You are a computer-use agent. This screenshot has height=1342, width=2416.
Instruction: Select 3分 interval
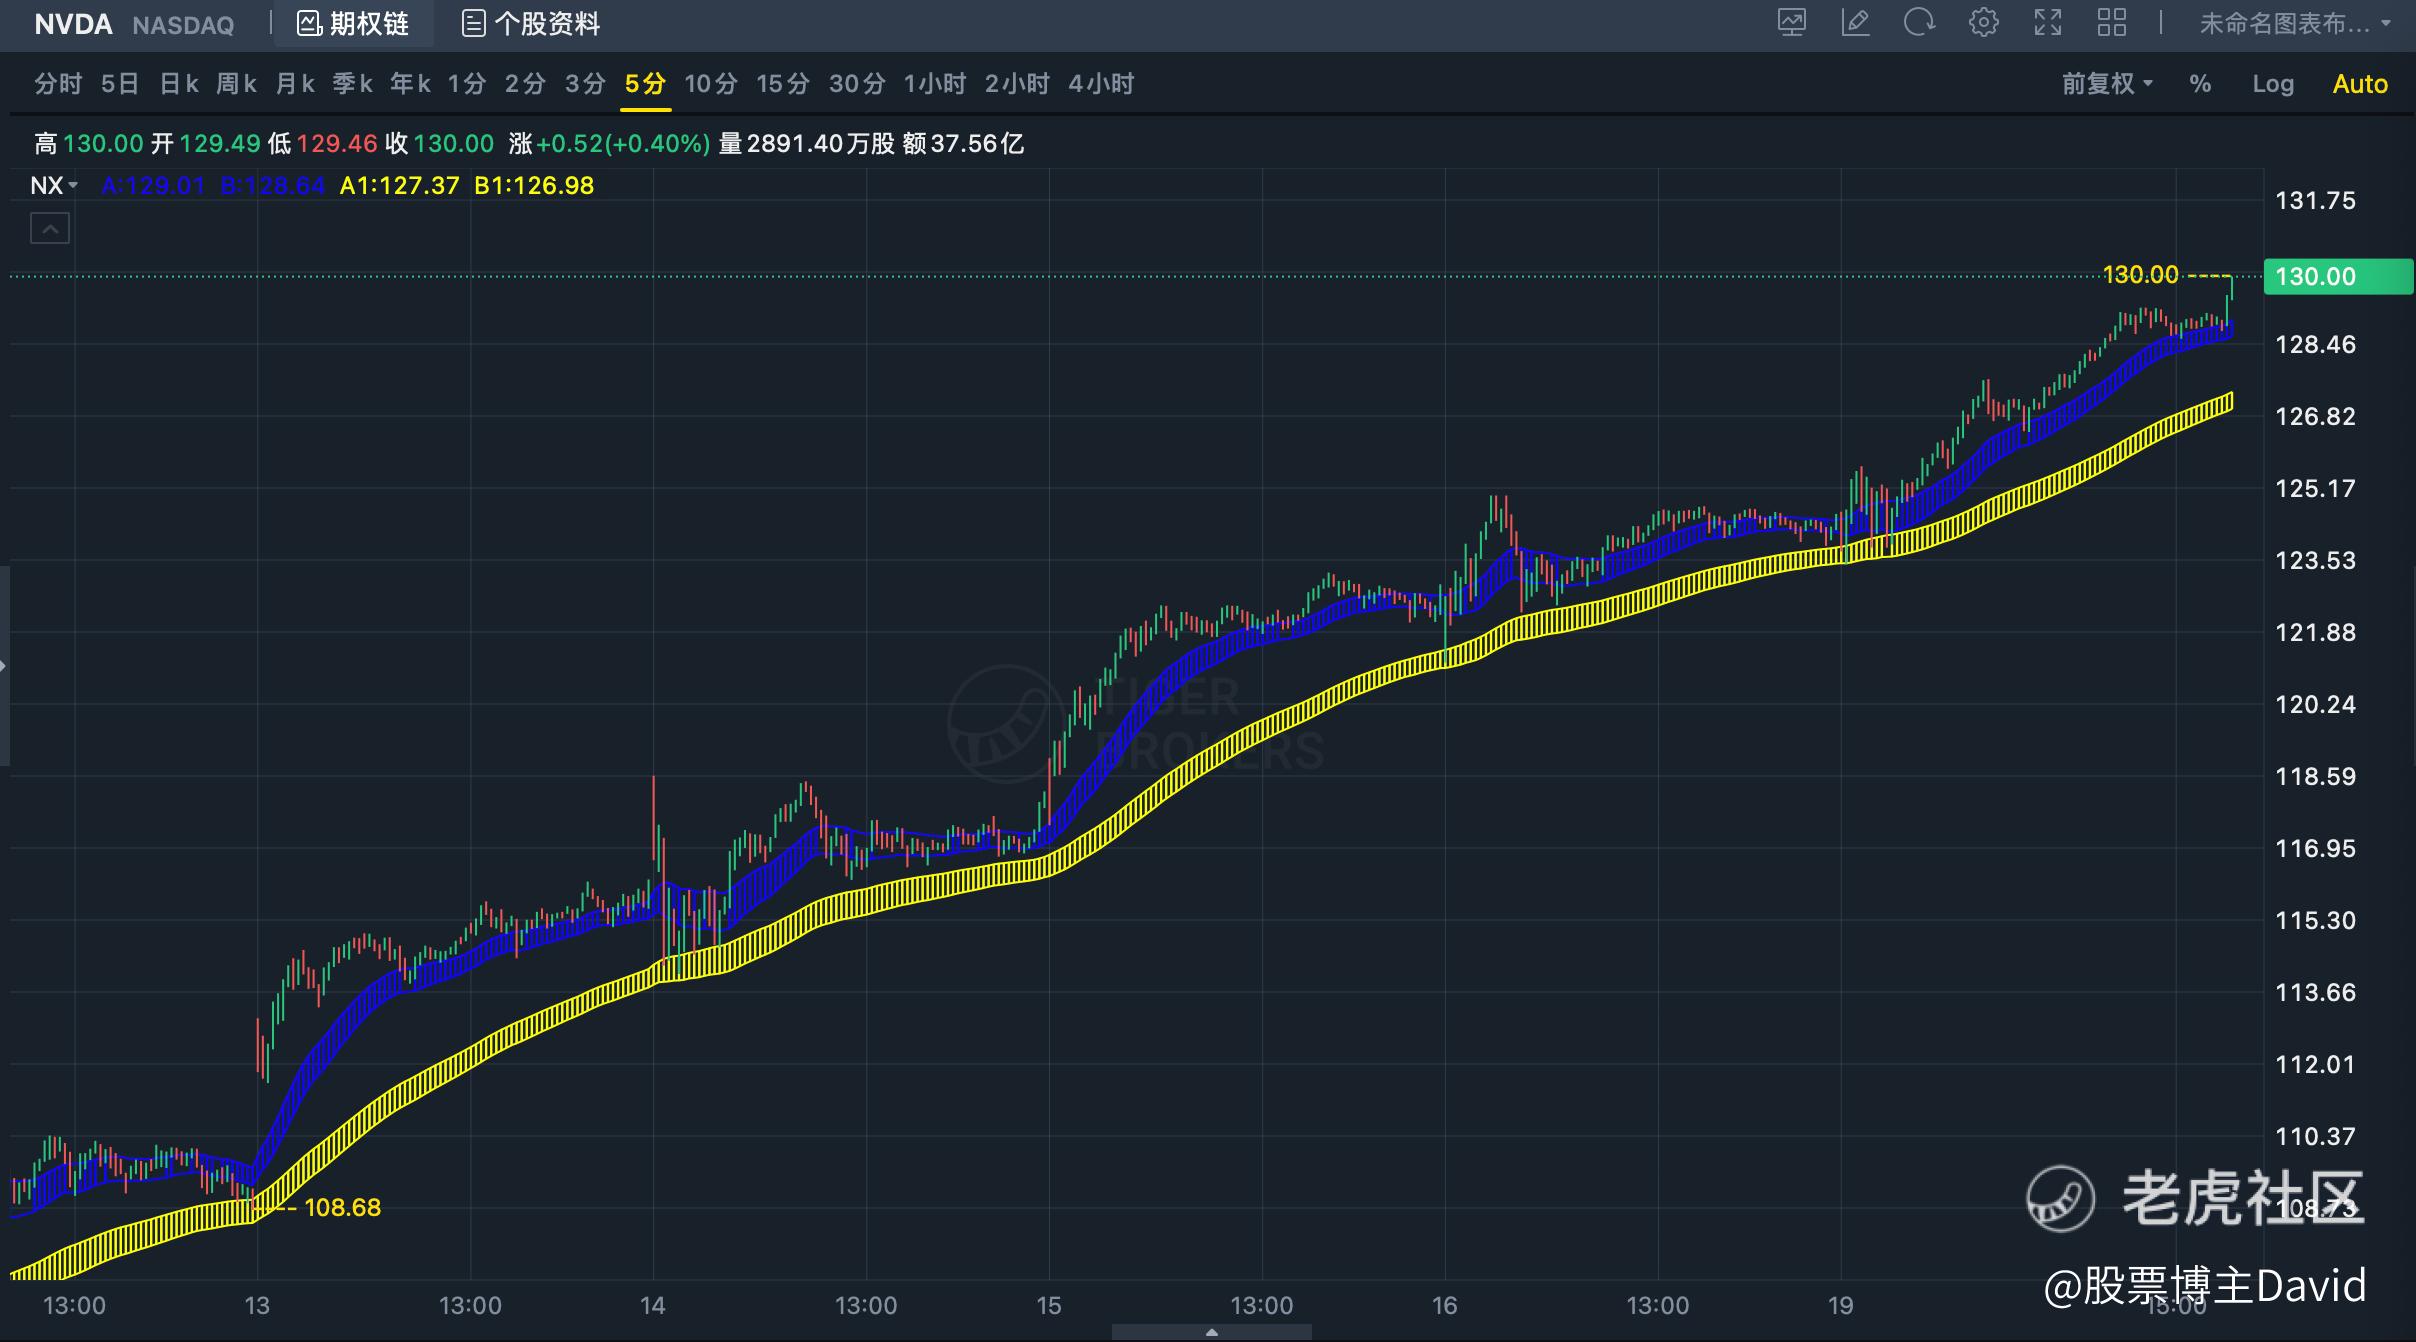coord(585,84)
